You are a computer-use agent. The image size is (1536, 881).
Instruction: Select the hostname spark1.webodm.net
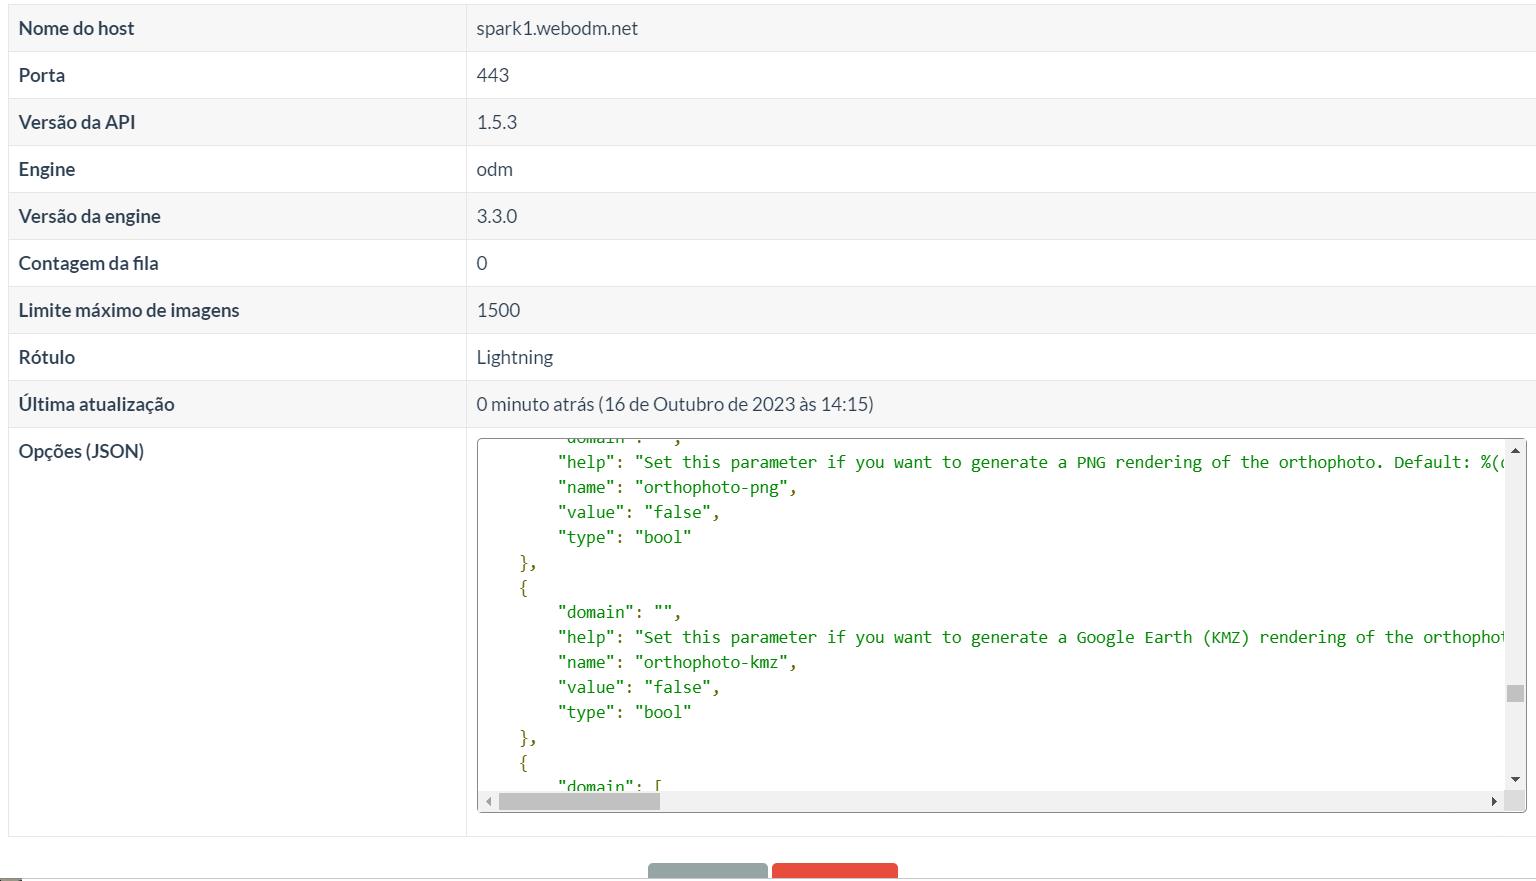pyautogui.click(x=557, y=28)
